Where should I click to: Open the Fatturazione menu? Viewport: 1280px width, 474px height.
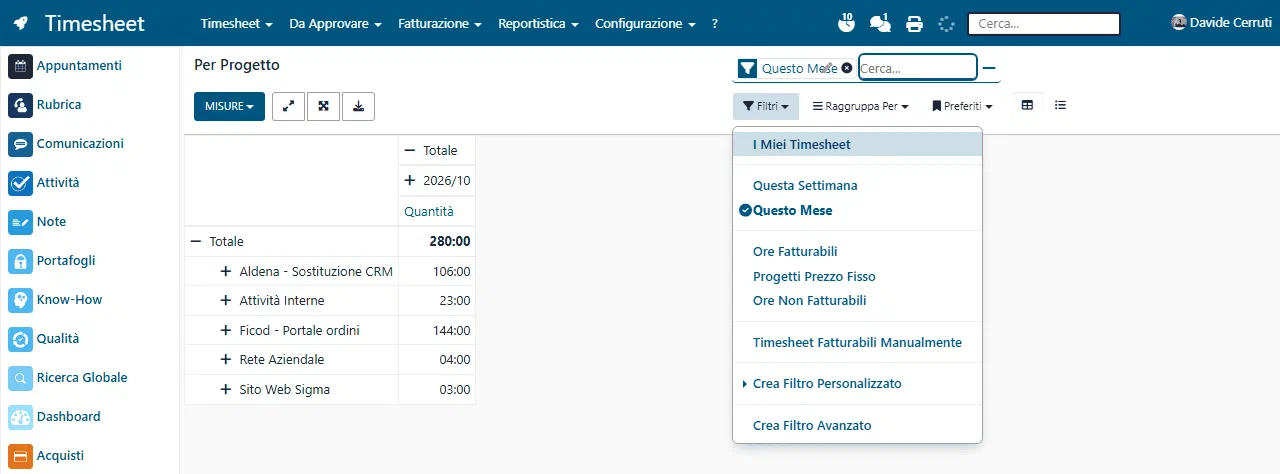[440, 23]
